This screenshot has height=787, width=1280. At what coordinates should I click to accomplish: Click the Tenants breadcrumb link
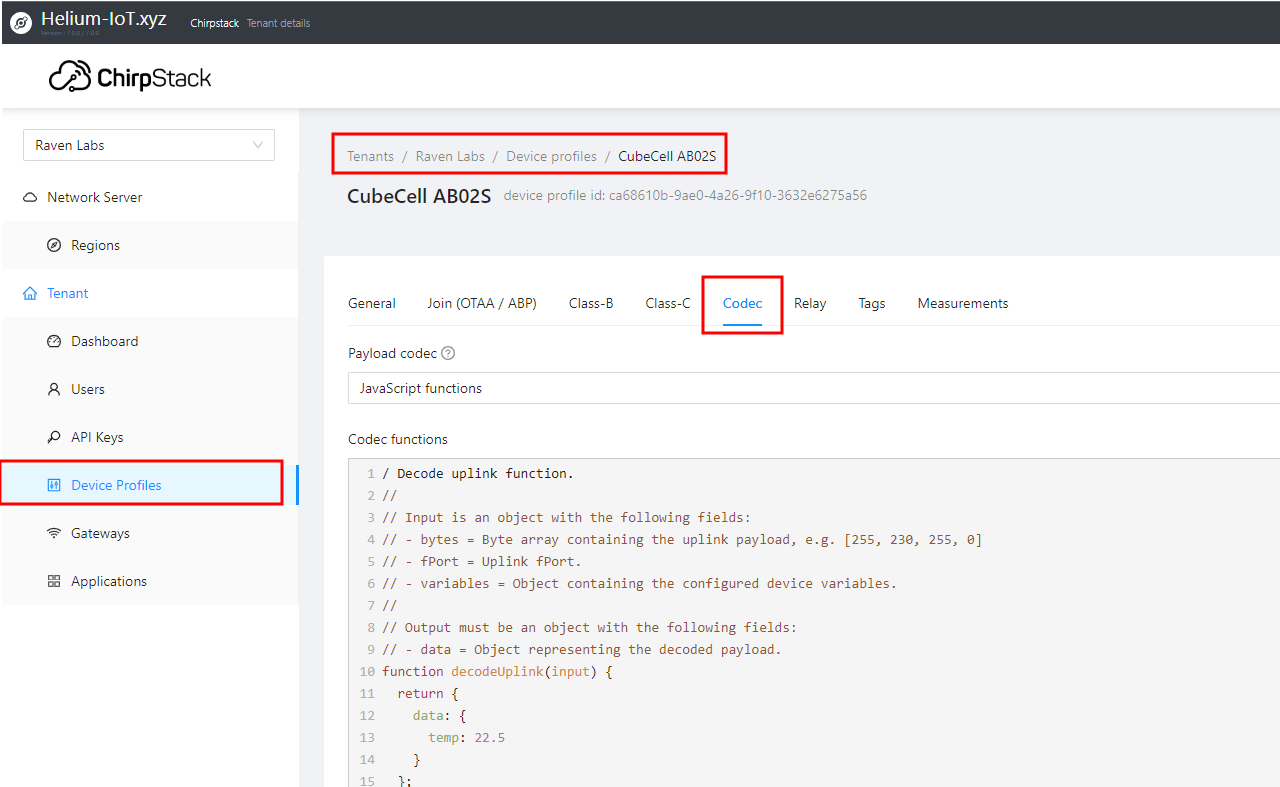click(x=370, y=156)
